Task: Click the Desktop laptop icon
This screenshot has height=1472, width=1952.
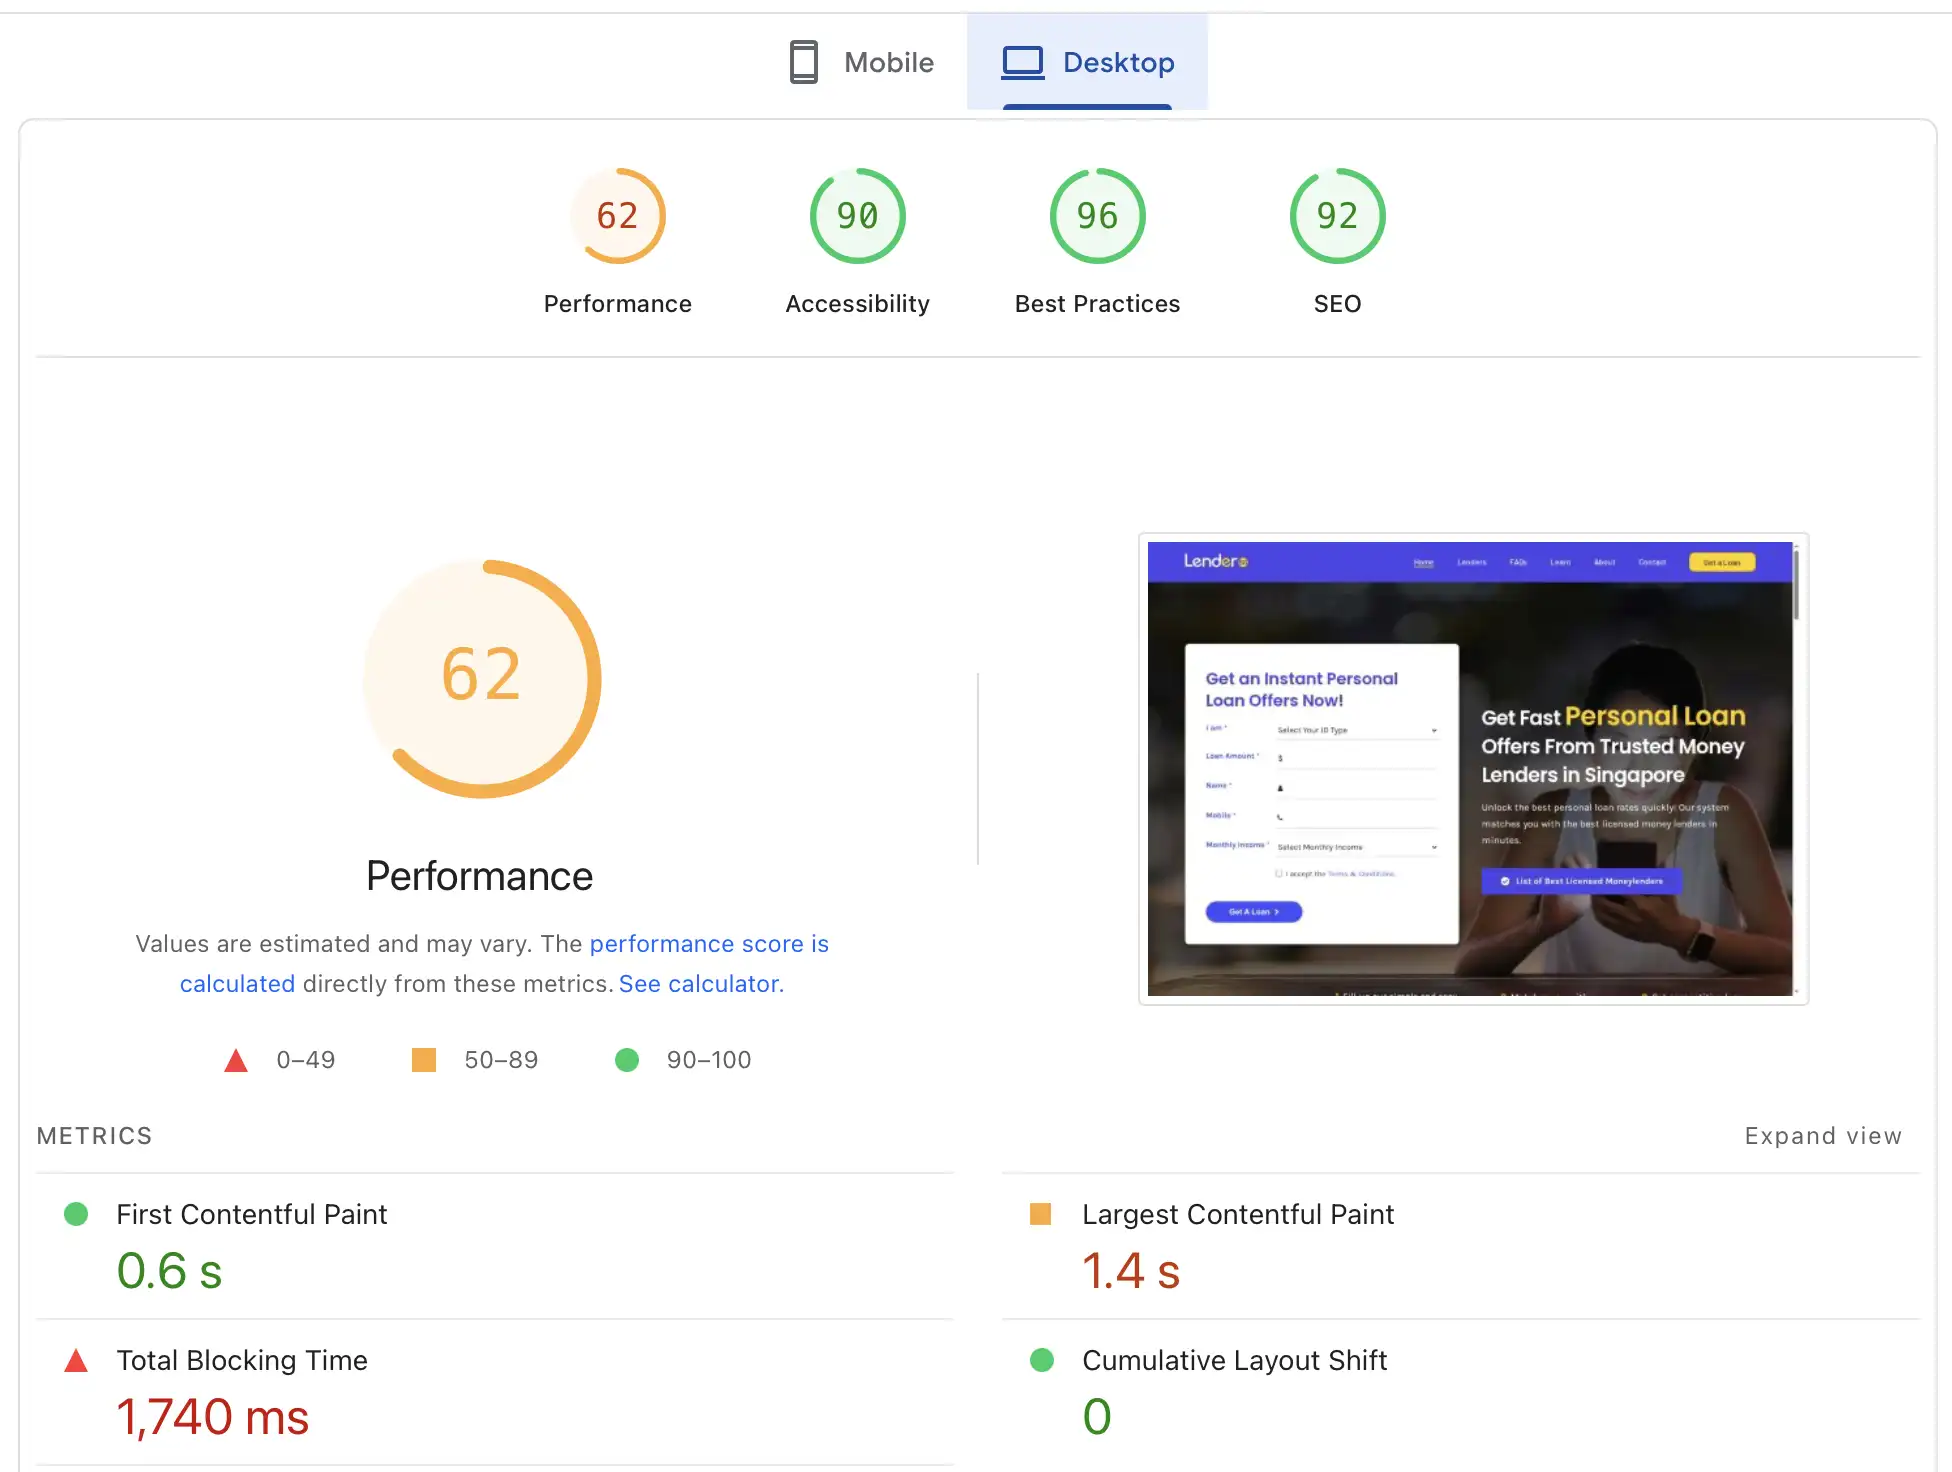Action: [1022, 62]
